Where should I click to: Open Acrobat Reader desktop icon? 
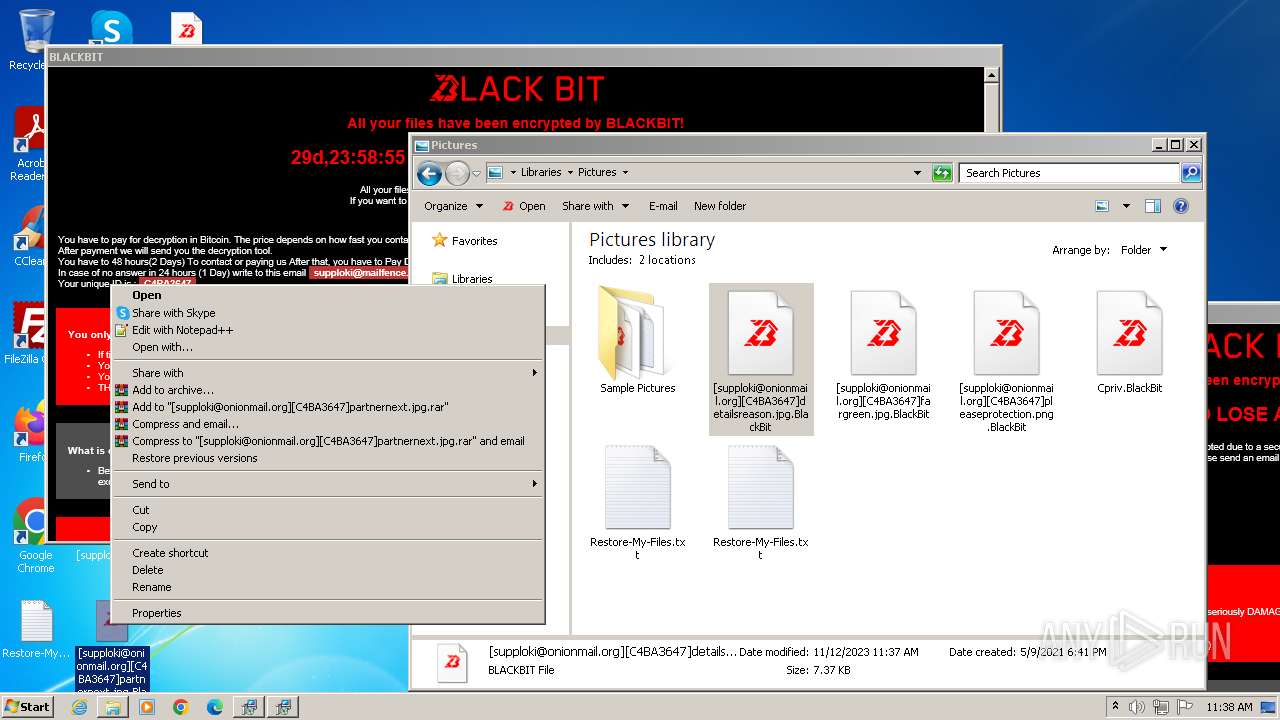pyautogui.click(x=30, y=143)
